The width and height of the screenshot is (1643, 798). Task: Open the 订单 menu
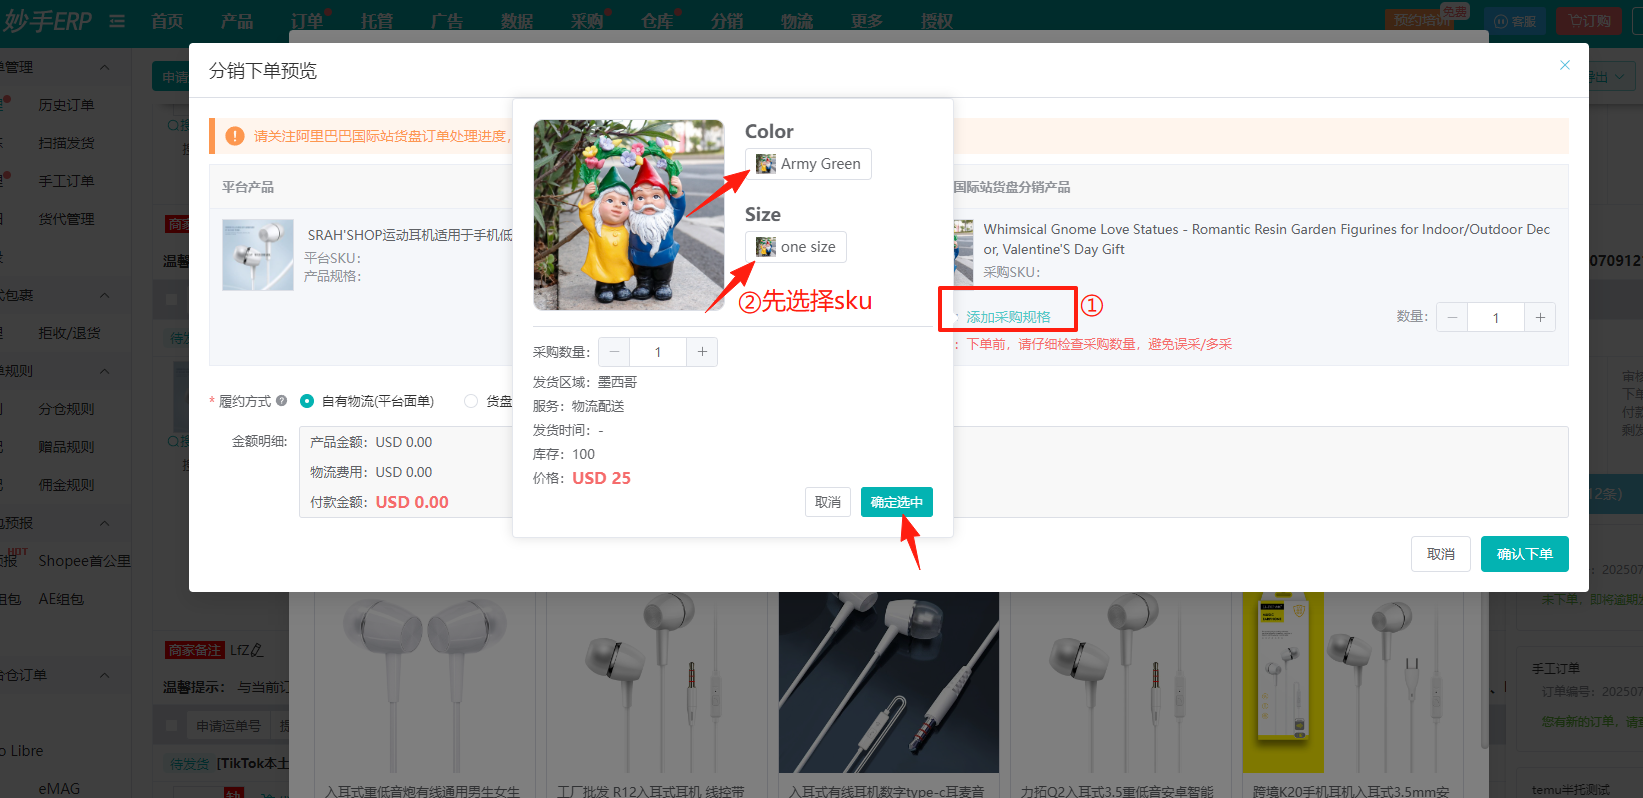(307, 21)
